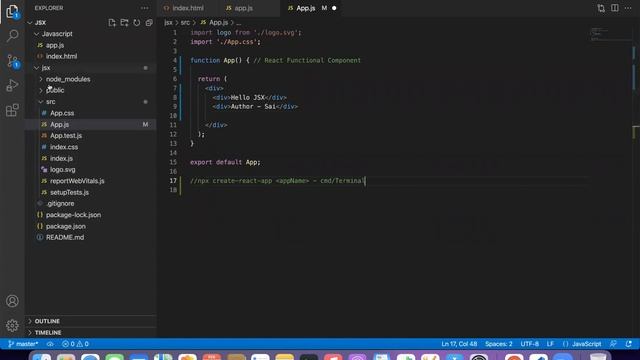Click the 'export default App;' line

click(225, 162)
